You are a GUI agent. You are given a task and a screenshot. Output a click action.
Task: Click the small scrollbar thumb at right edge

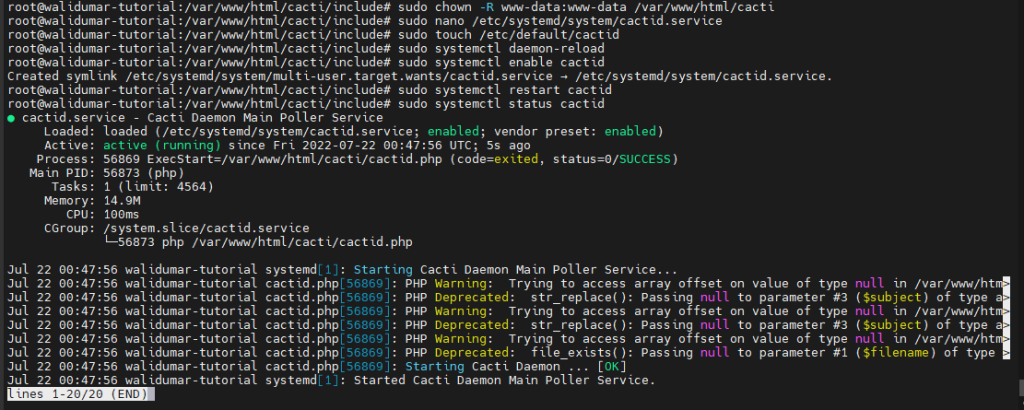(x=1021, y=388)
